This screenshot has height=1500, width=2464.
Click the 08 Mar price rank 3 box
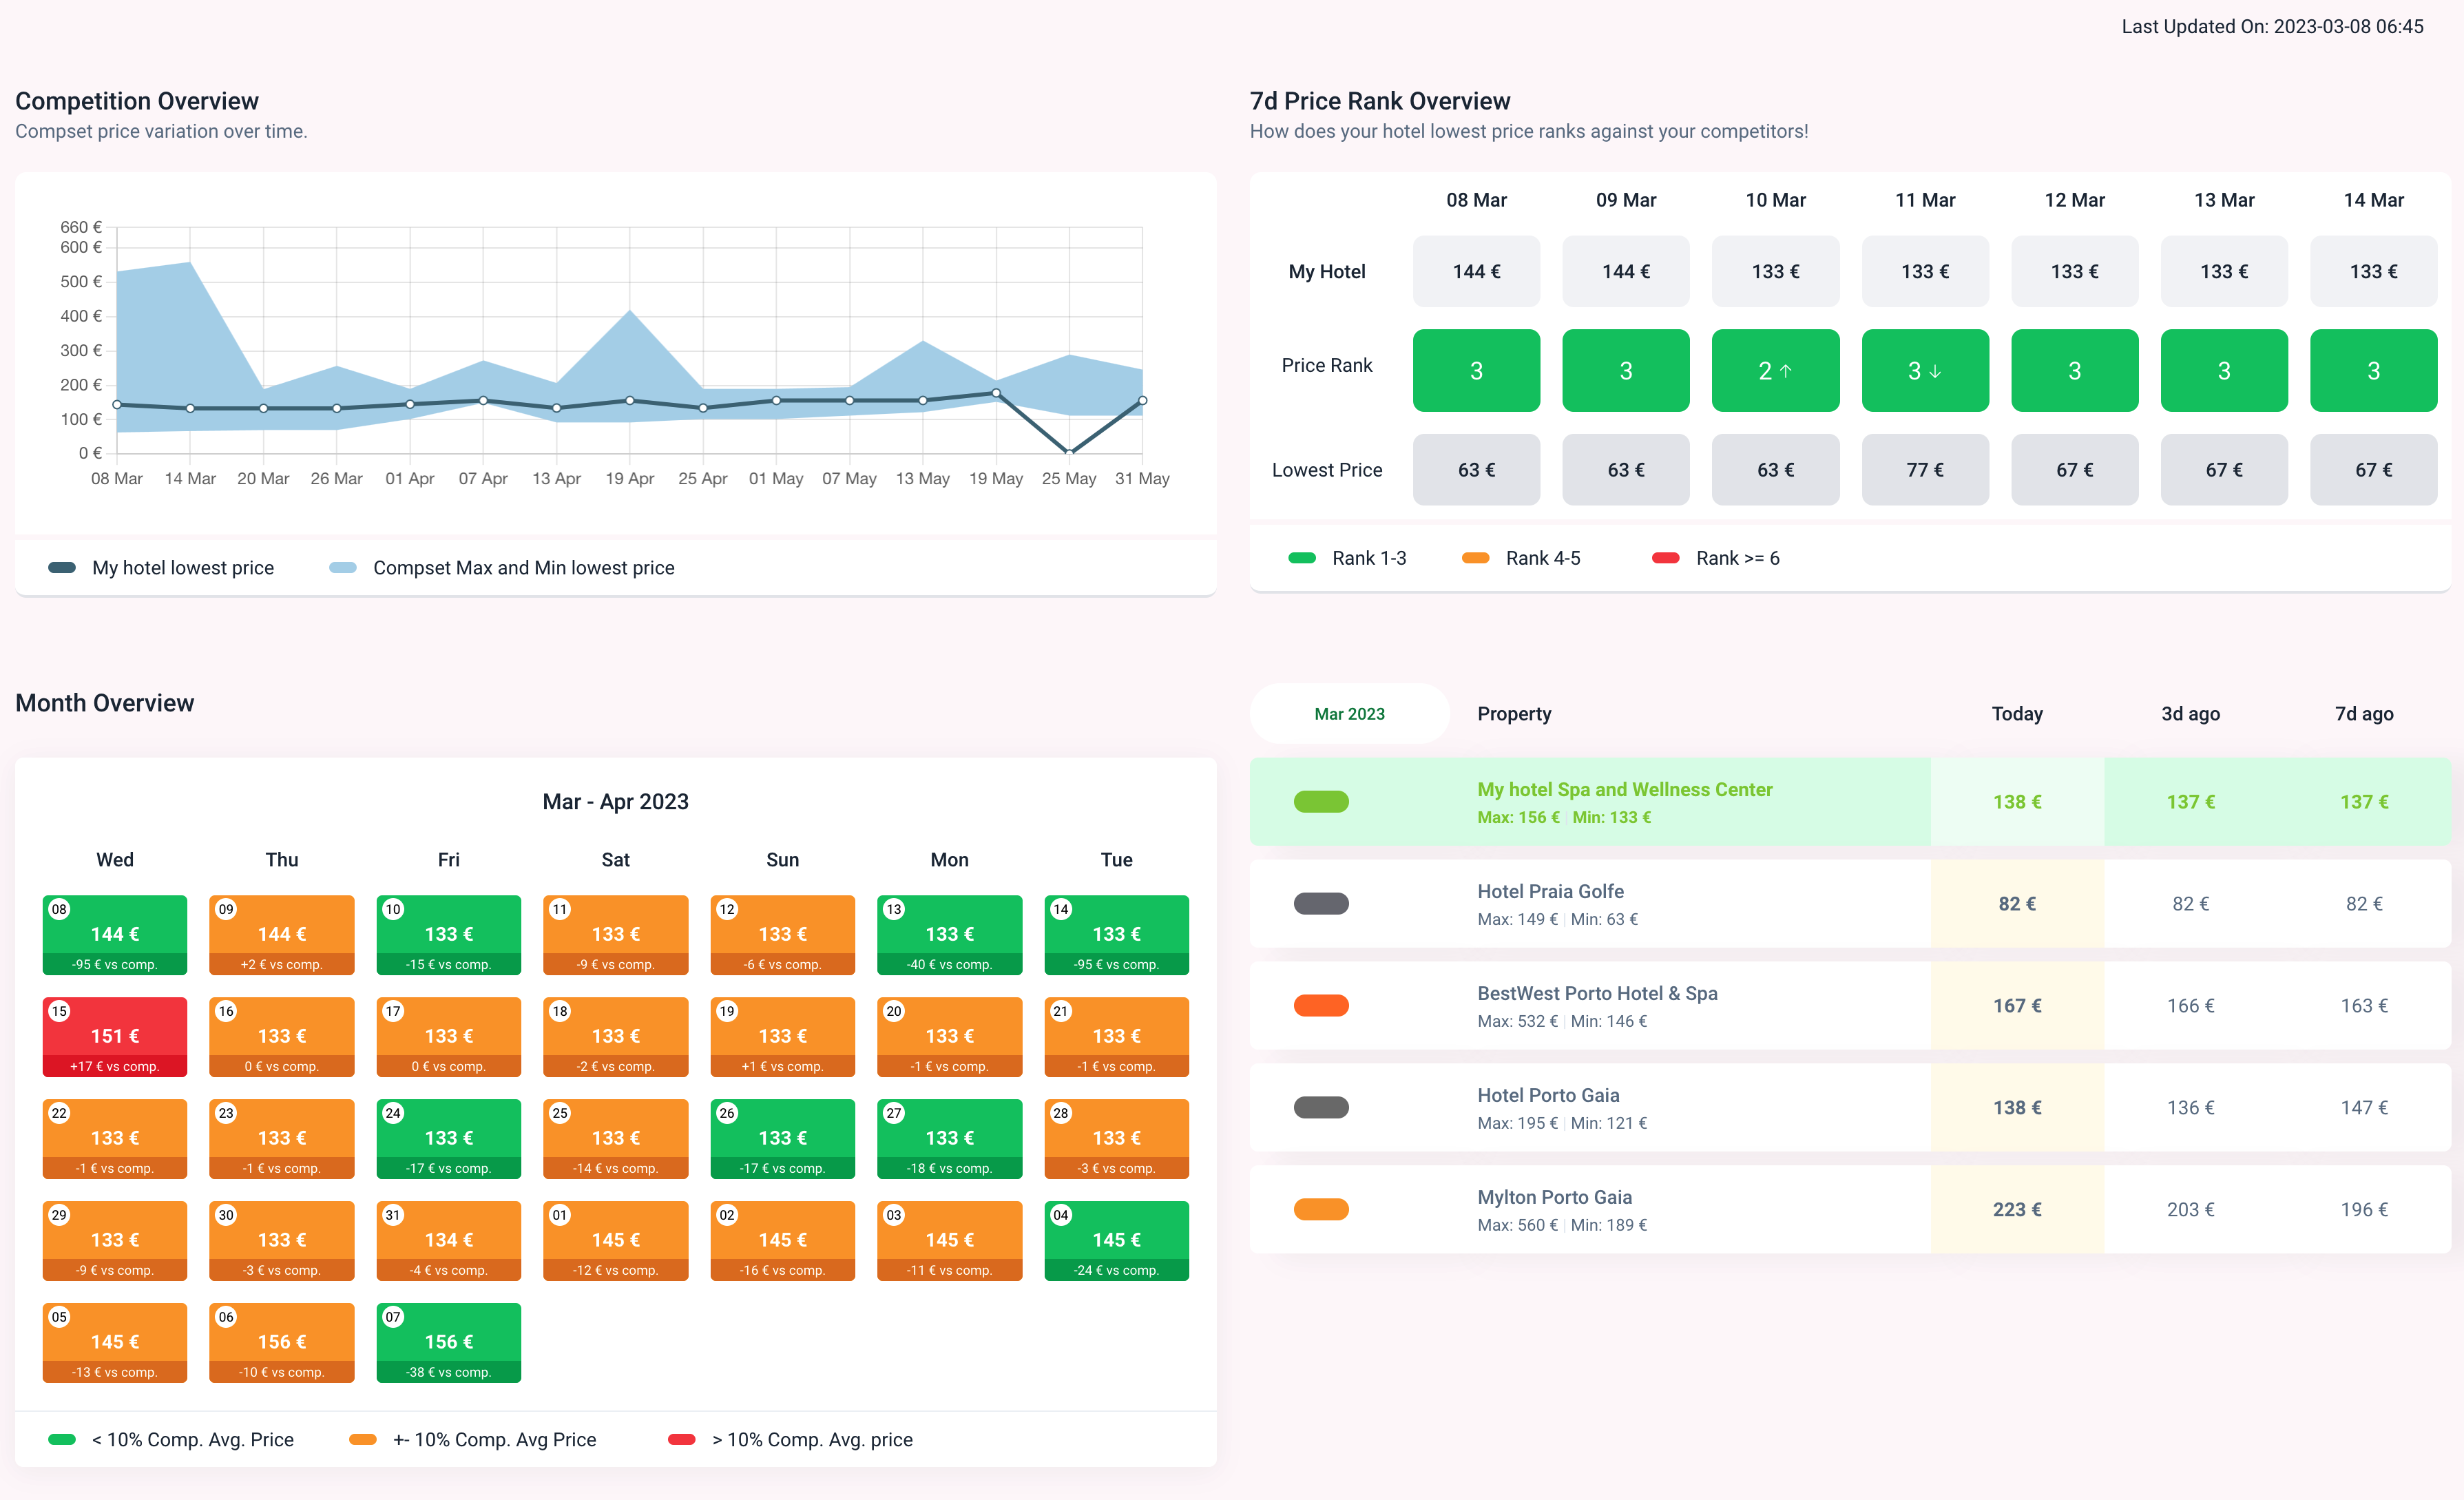1476,371
